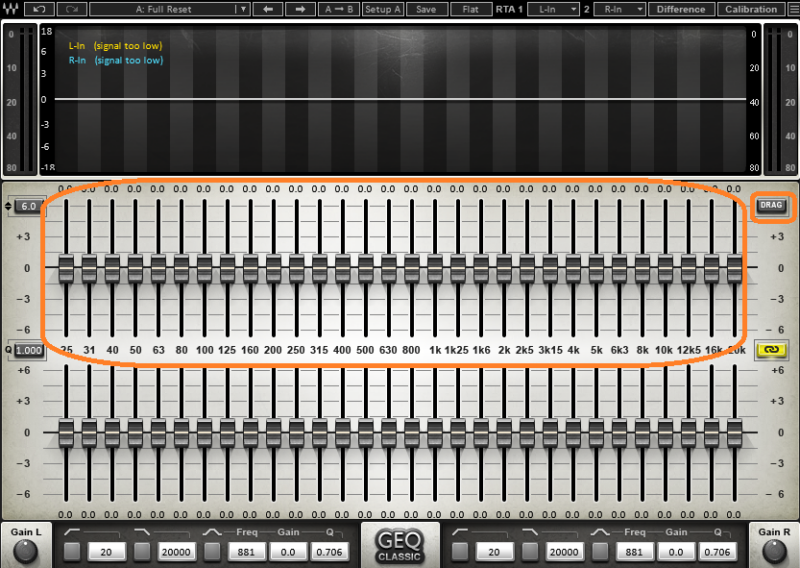
Task: Open the hamburger menu at top right
Action: point(791,9)
